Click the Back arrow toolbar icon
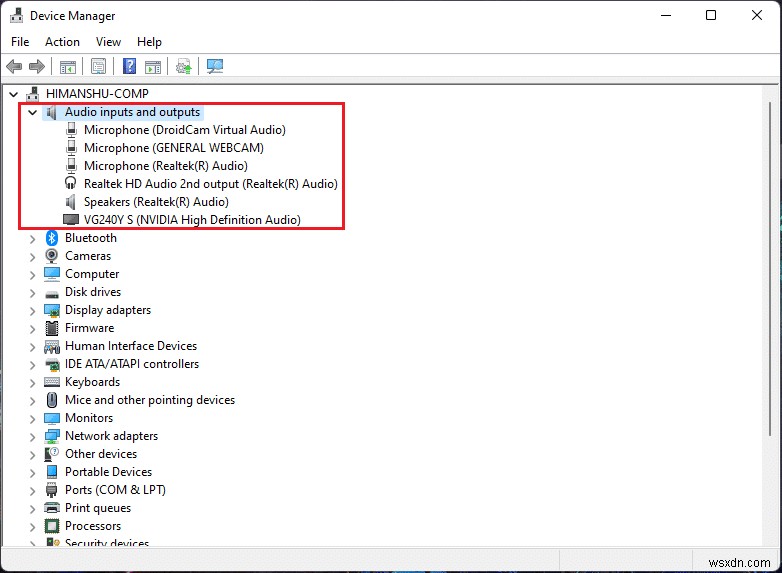This screenshot has height=573, width=782. point(14,66)
